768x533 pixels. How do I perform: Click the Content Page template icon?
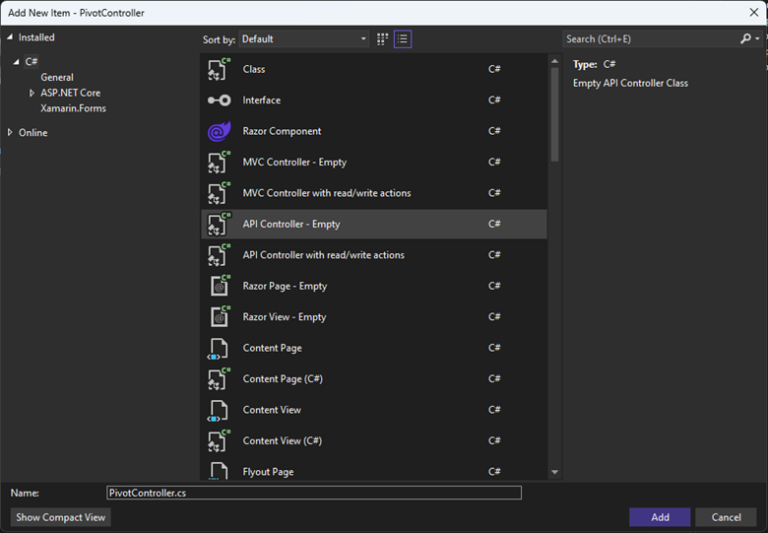click(219, 348)
